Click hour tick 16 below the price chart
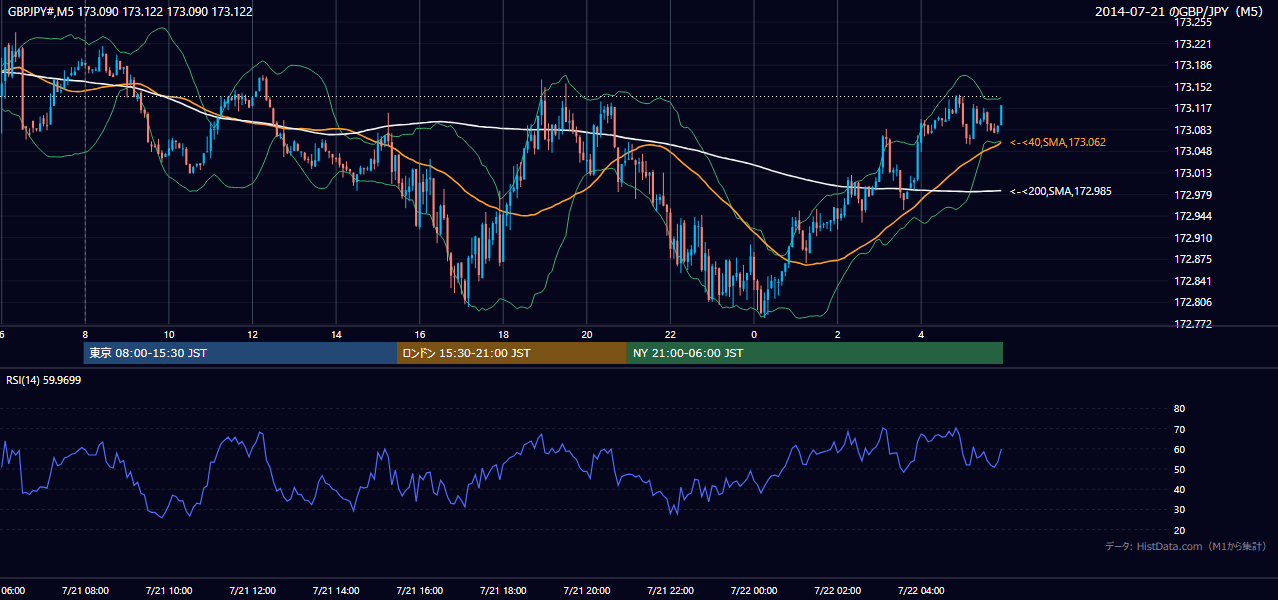This screenshot has width=1278, height=600. (x=420, y=334)
